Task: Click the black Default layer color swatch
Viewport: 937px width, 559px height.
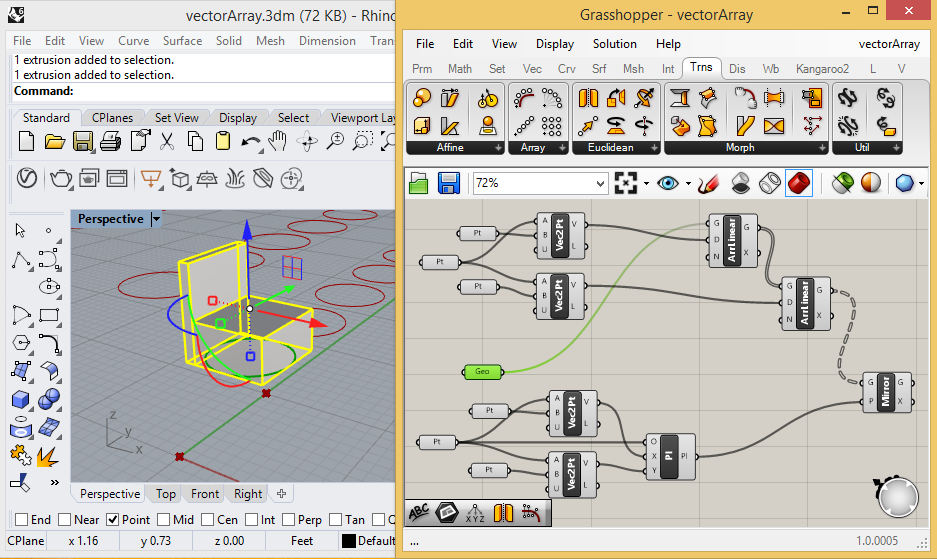Action: (349, 541)
